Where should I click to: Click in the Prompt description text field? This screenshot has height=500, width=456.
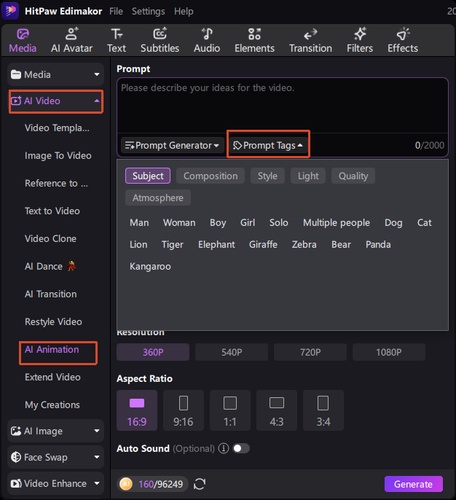tap(282, 106)
